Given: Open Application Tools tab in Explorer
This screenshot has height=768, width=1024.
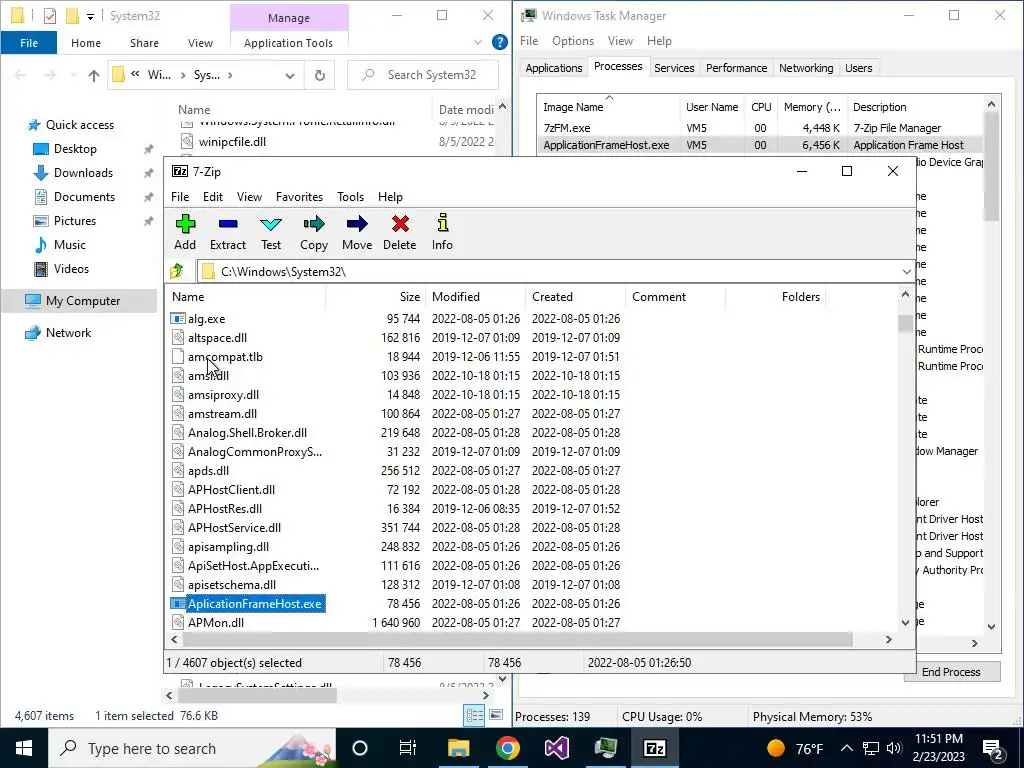Looking at the screenshot, I should (288, 43).
